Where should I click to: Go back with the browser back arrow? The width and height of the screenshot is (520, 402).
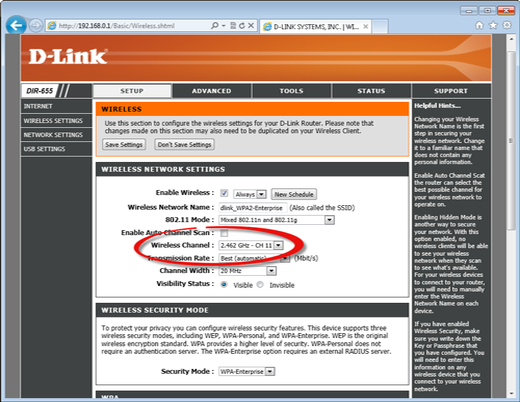[16, 25]
